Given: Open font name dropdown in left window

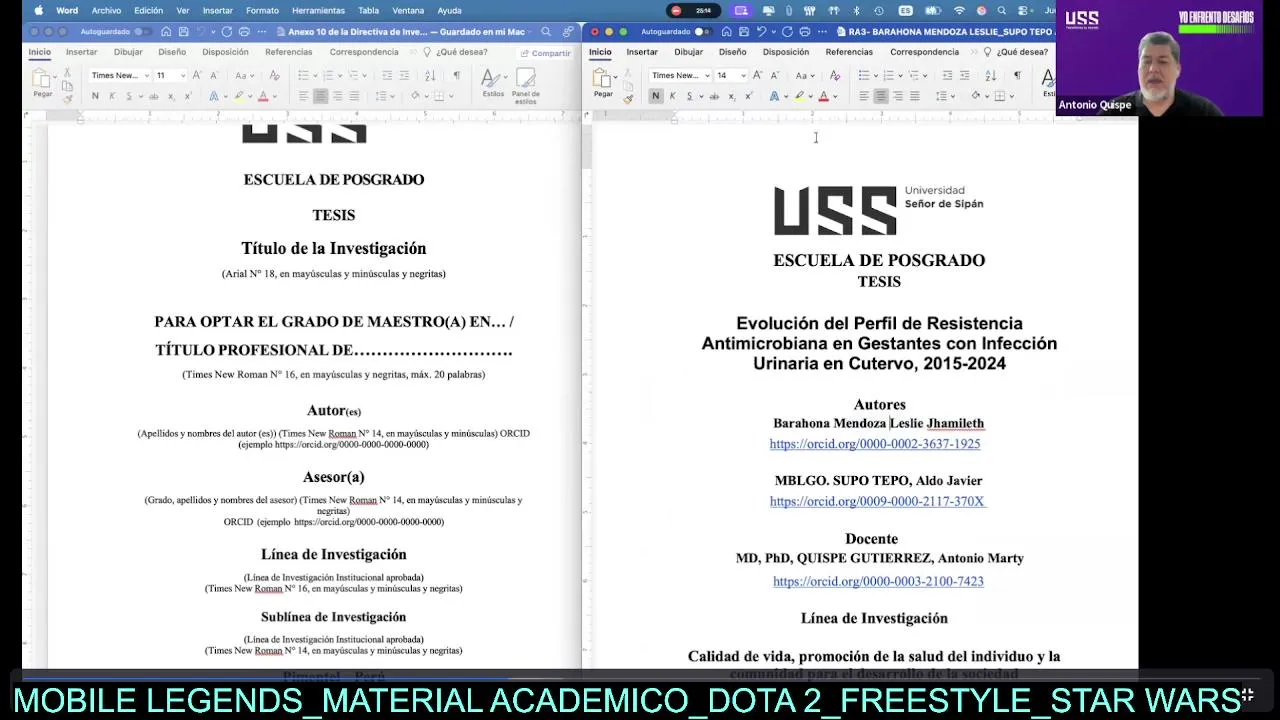Looking at the screenshot, I should pos(146,75).
